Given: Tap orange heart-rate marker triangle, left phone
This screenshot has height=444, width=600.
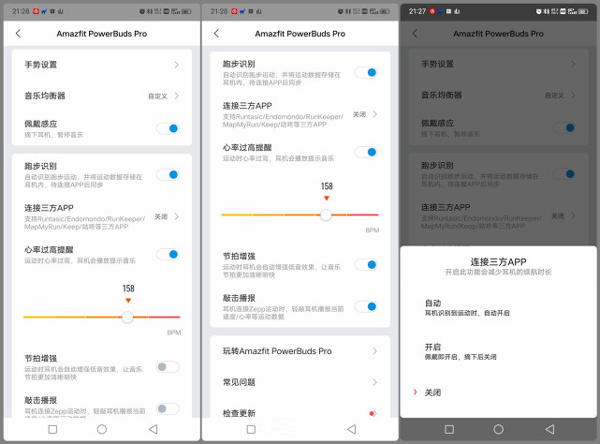Looking at the screenshot, I should coord(128,300).
